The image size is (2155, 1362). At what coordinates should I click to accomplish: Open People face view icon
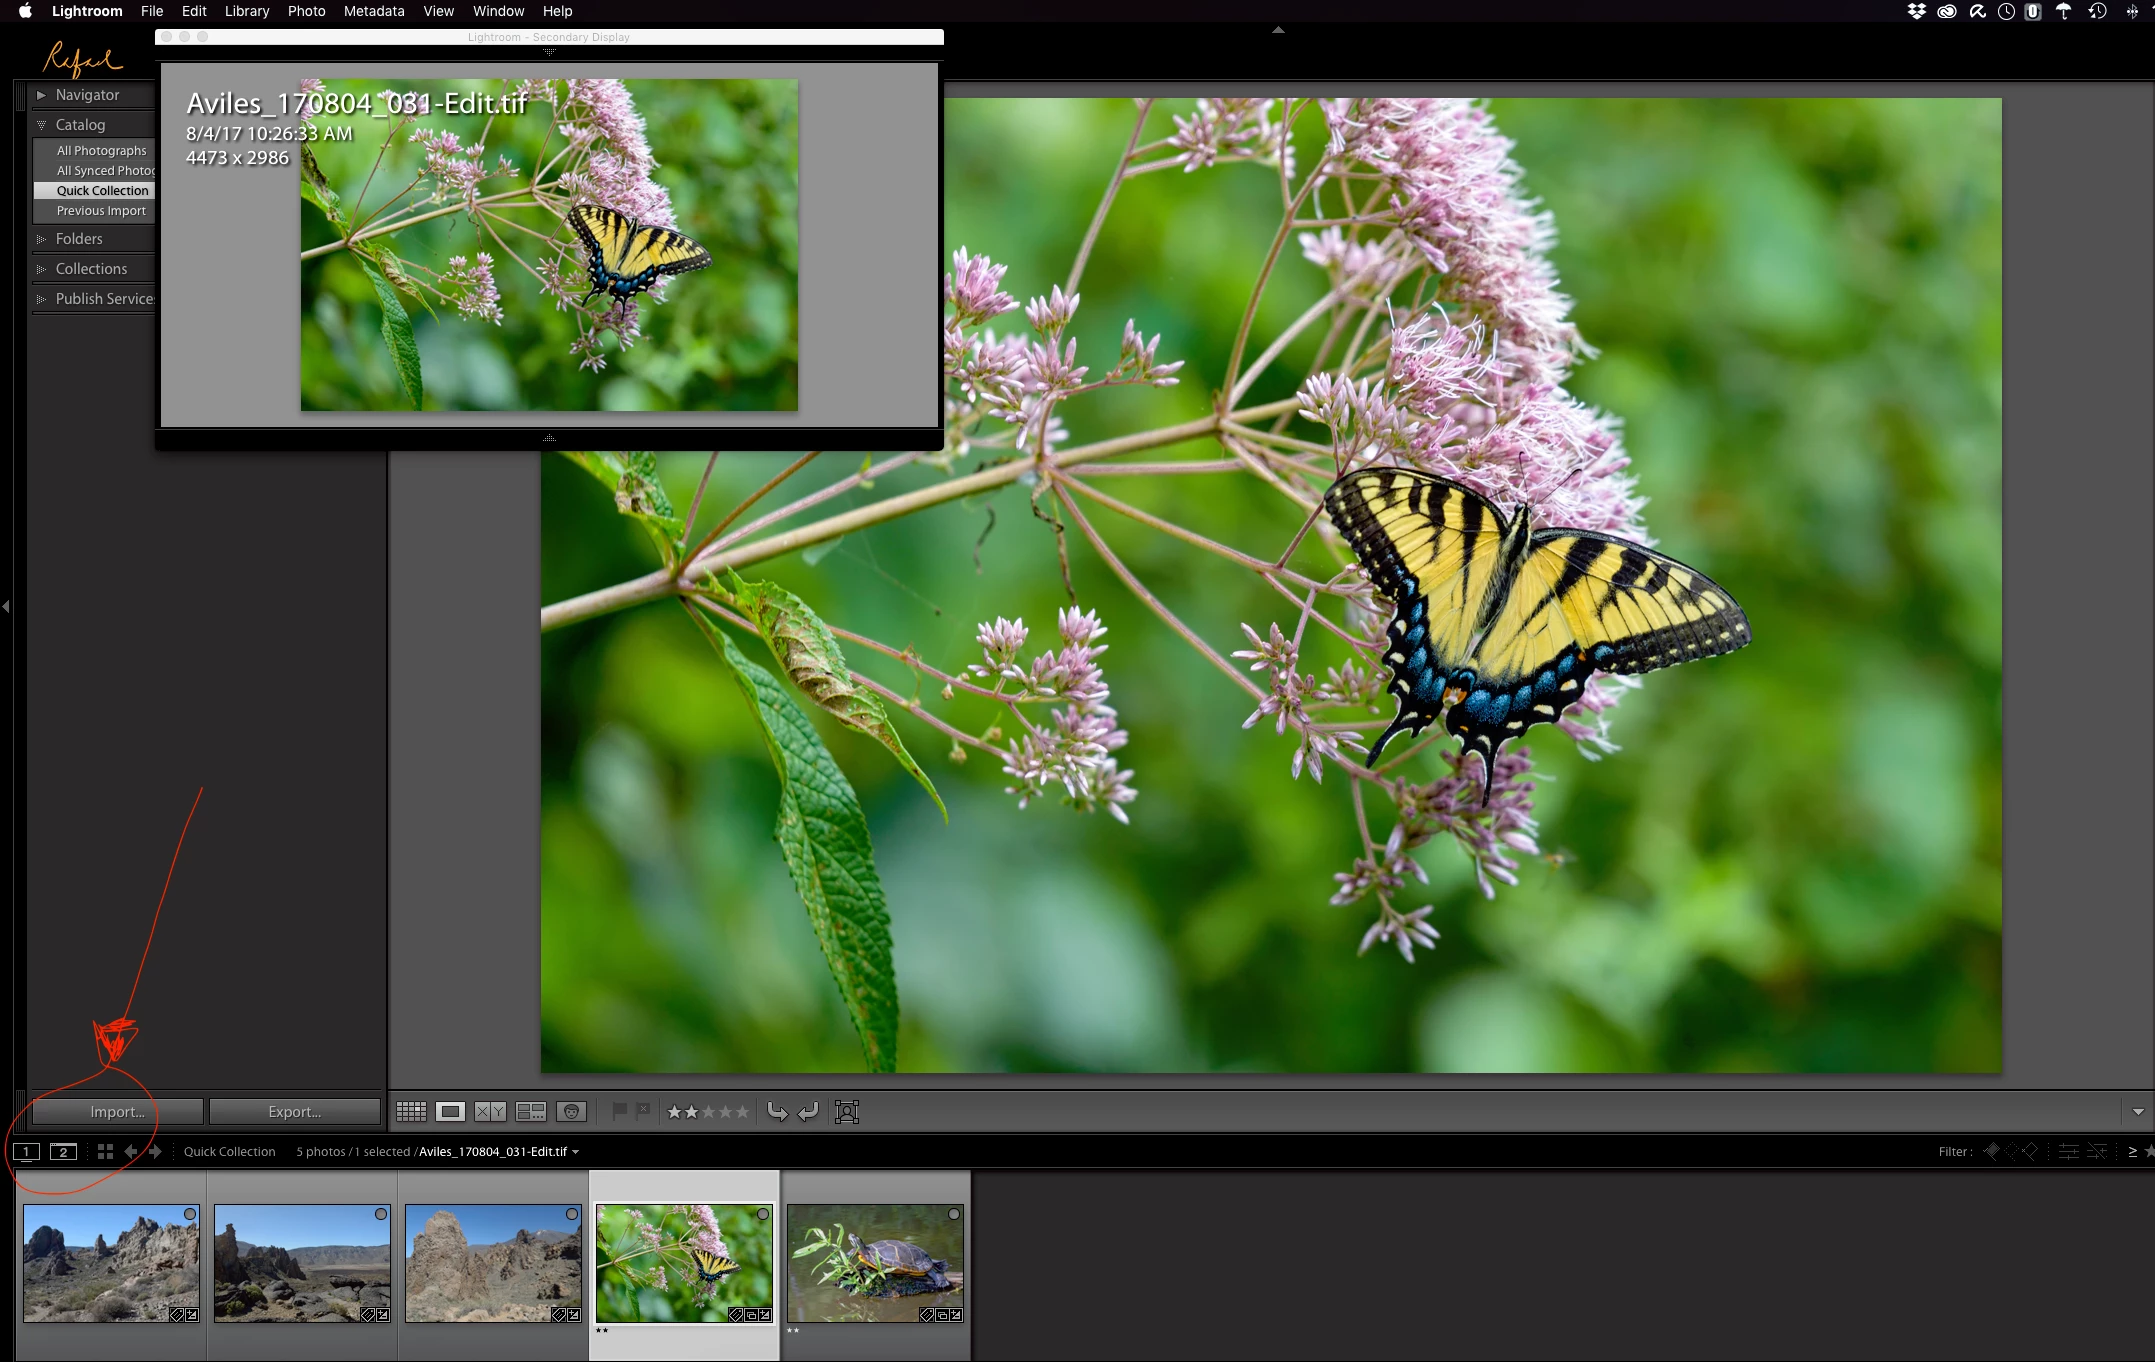pyautogui.click(x=571, y=1112)
